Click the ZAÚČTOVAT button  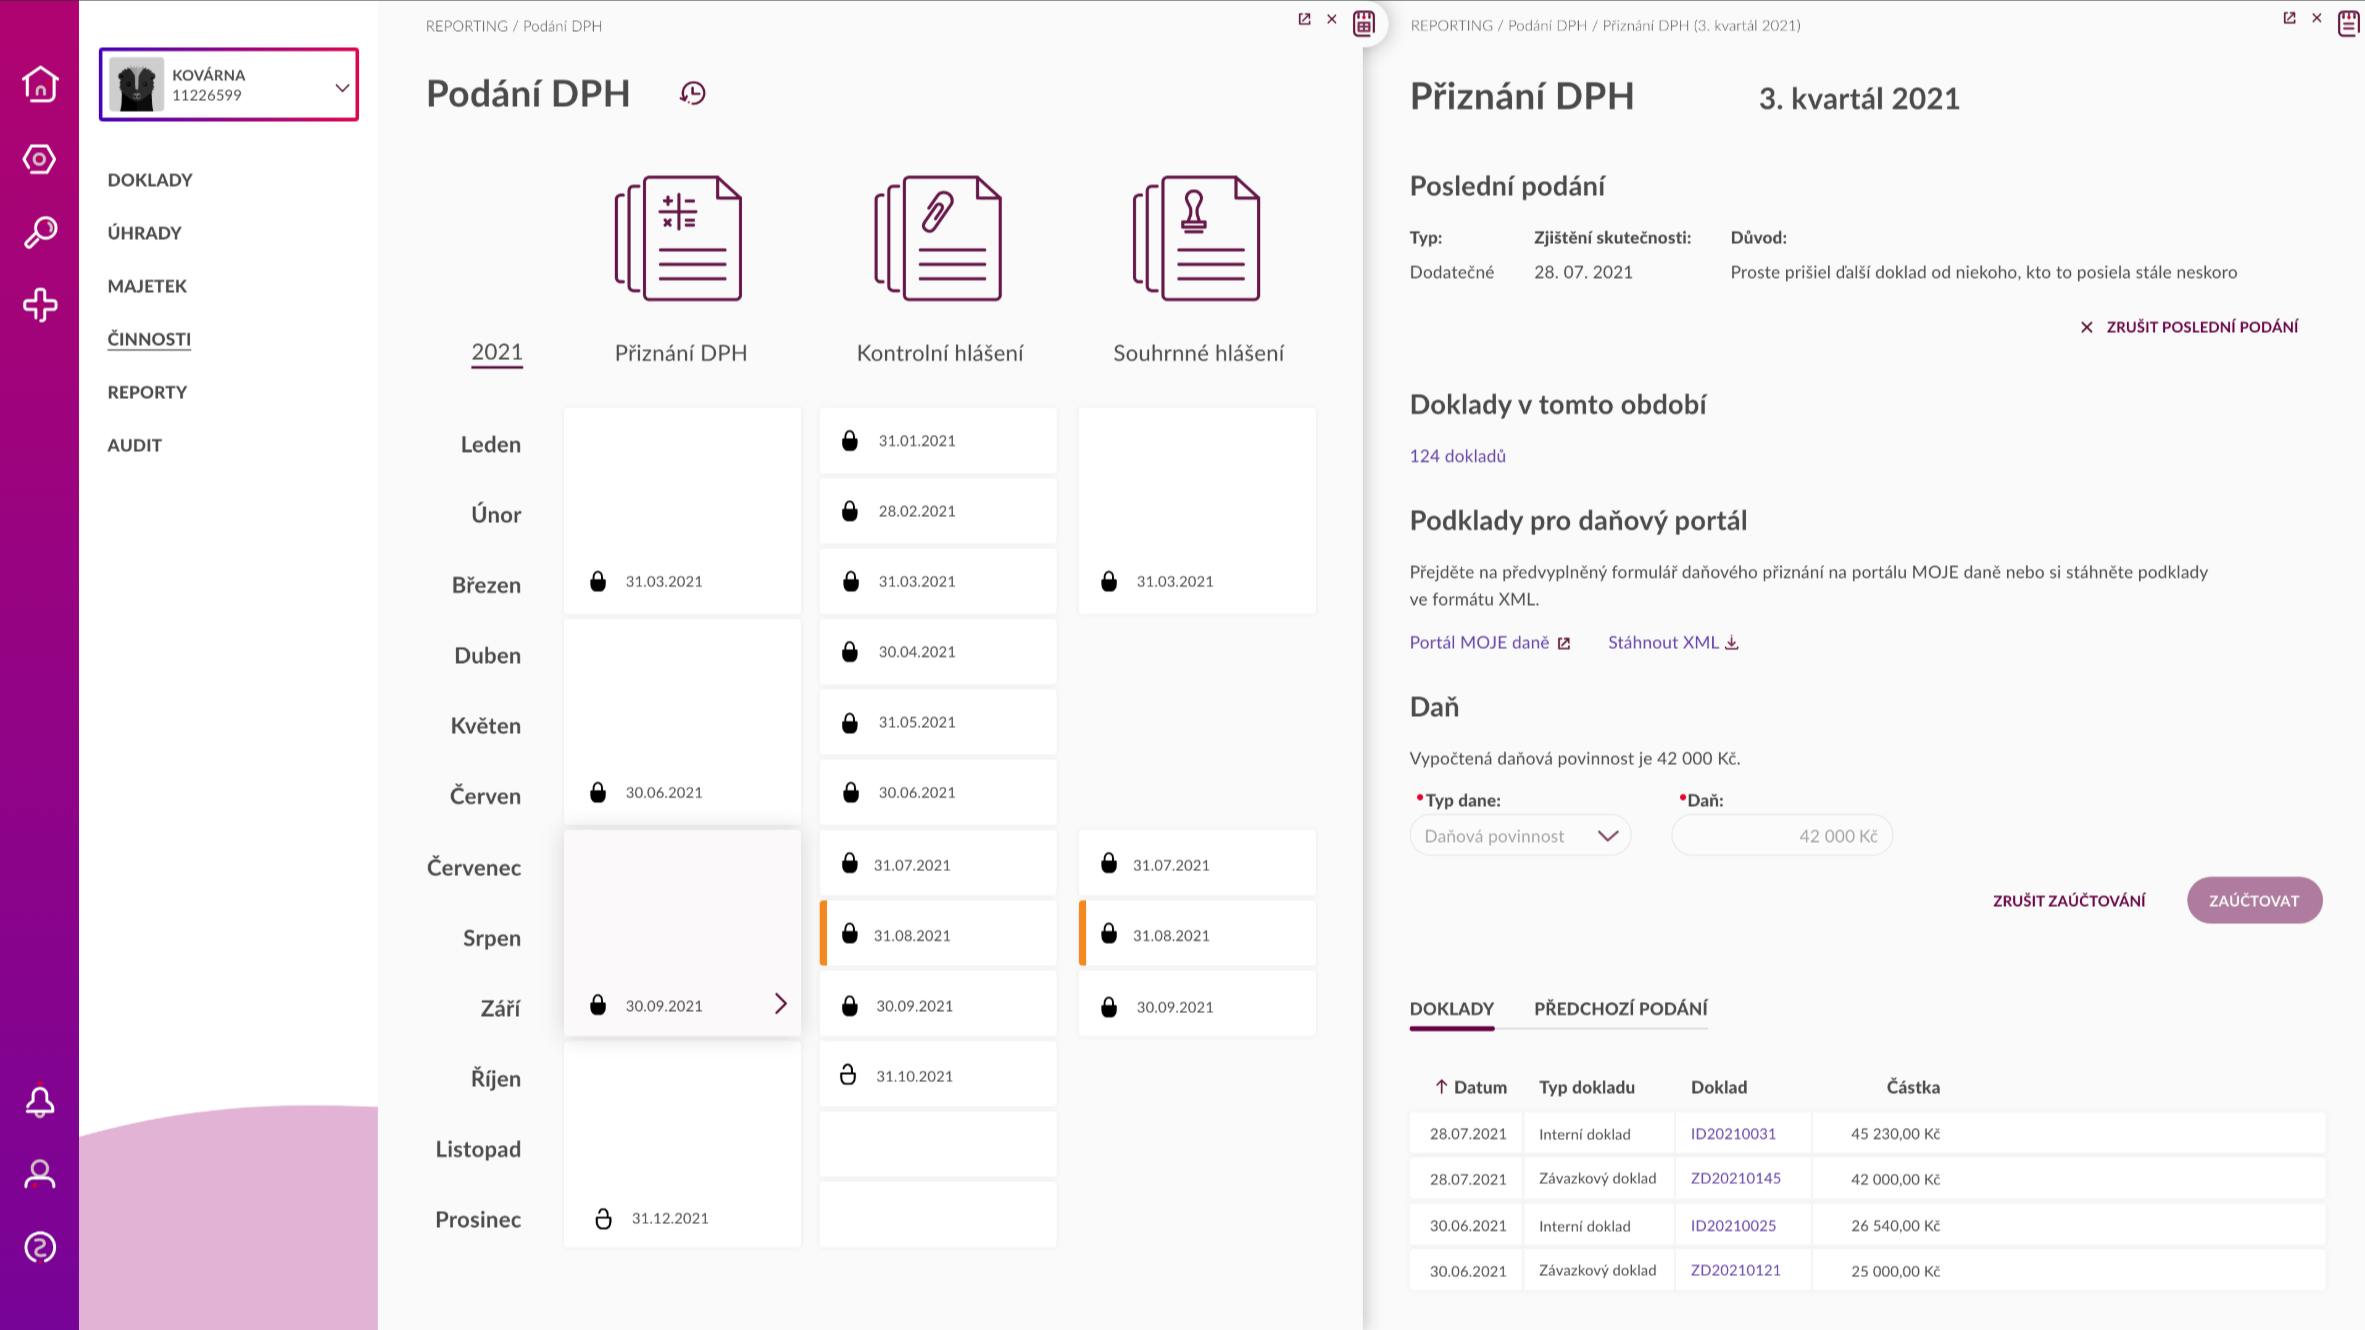(x=2254, y=900)
